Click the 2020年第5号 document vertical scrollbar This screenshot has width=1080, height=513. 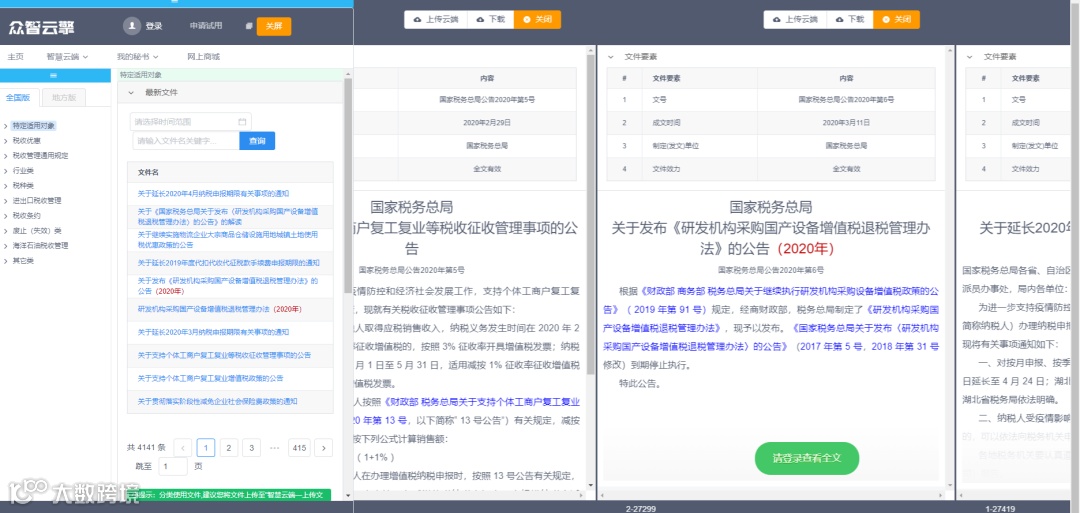(x=590, y=213)
